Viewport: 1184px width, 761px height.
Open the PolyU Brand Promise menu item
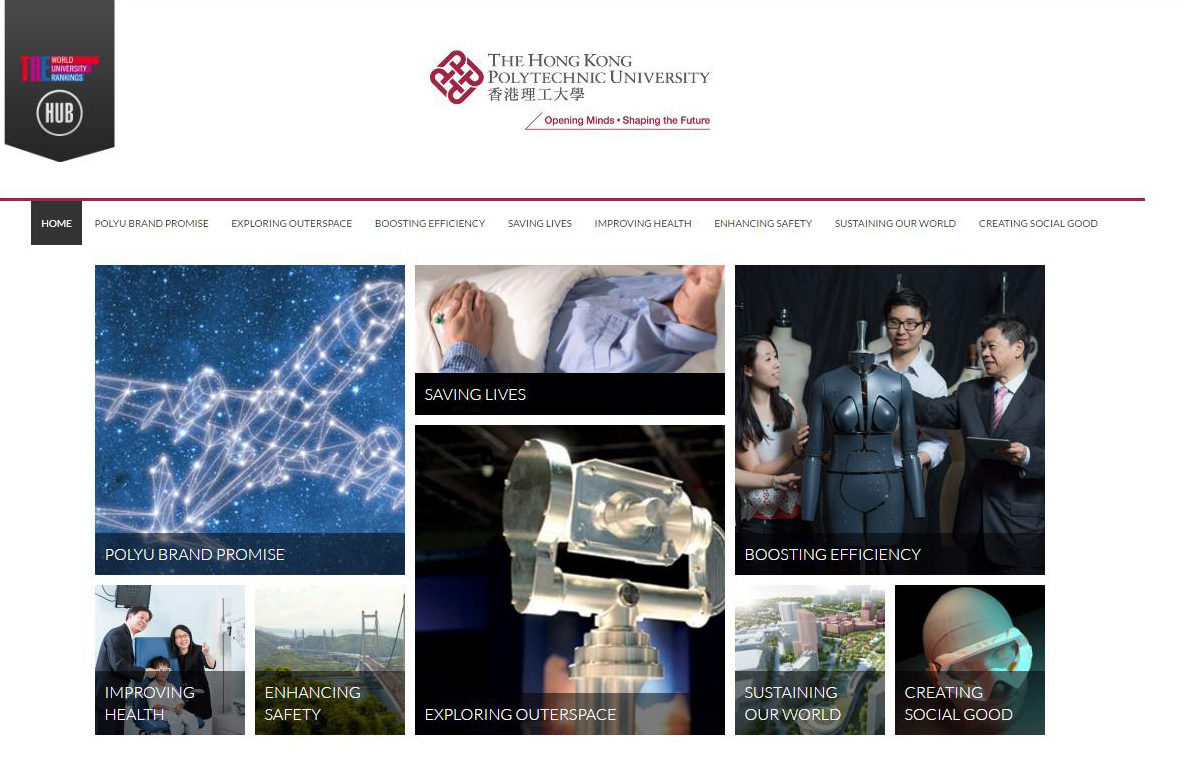[x=151, y=223]
